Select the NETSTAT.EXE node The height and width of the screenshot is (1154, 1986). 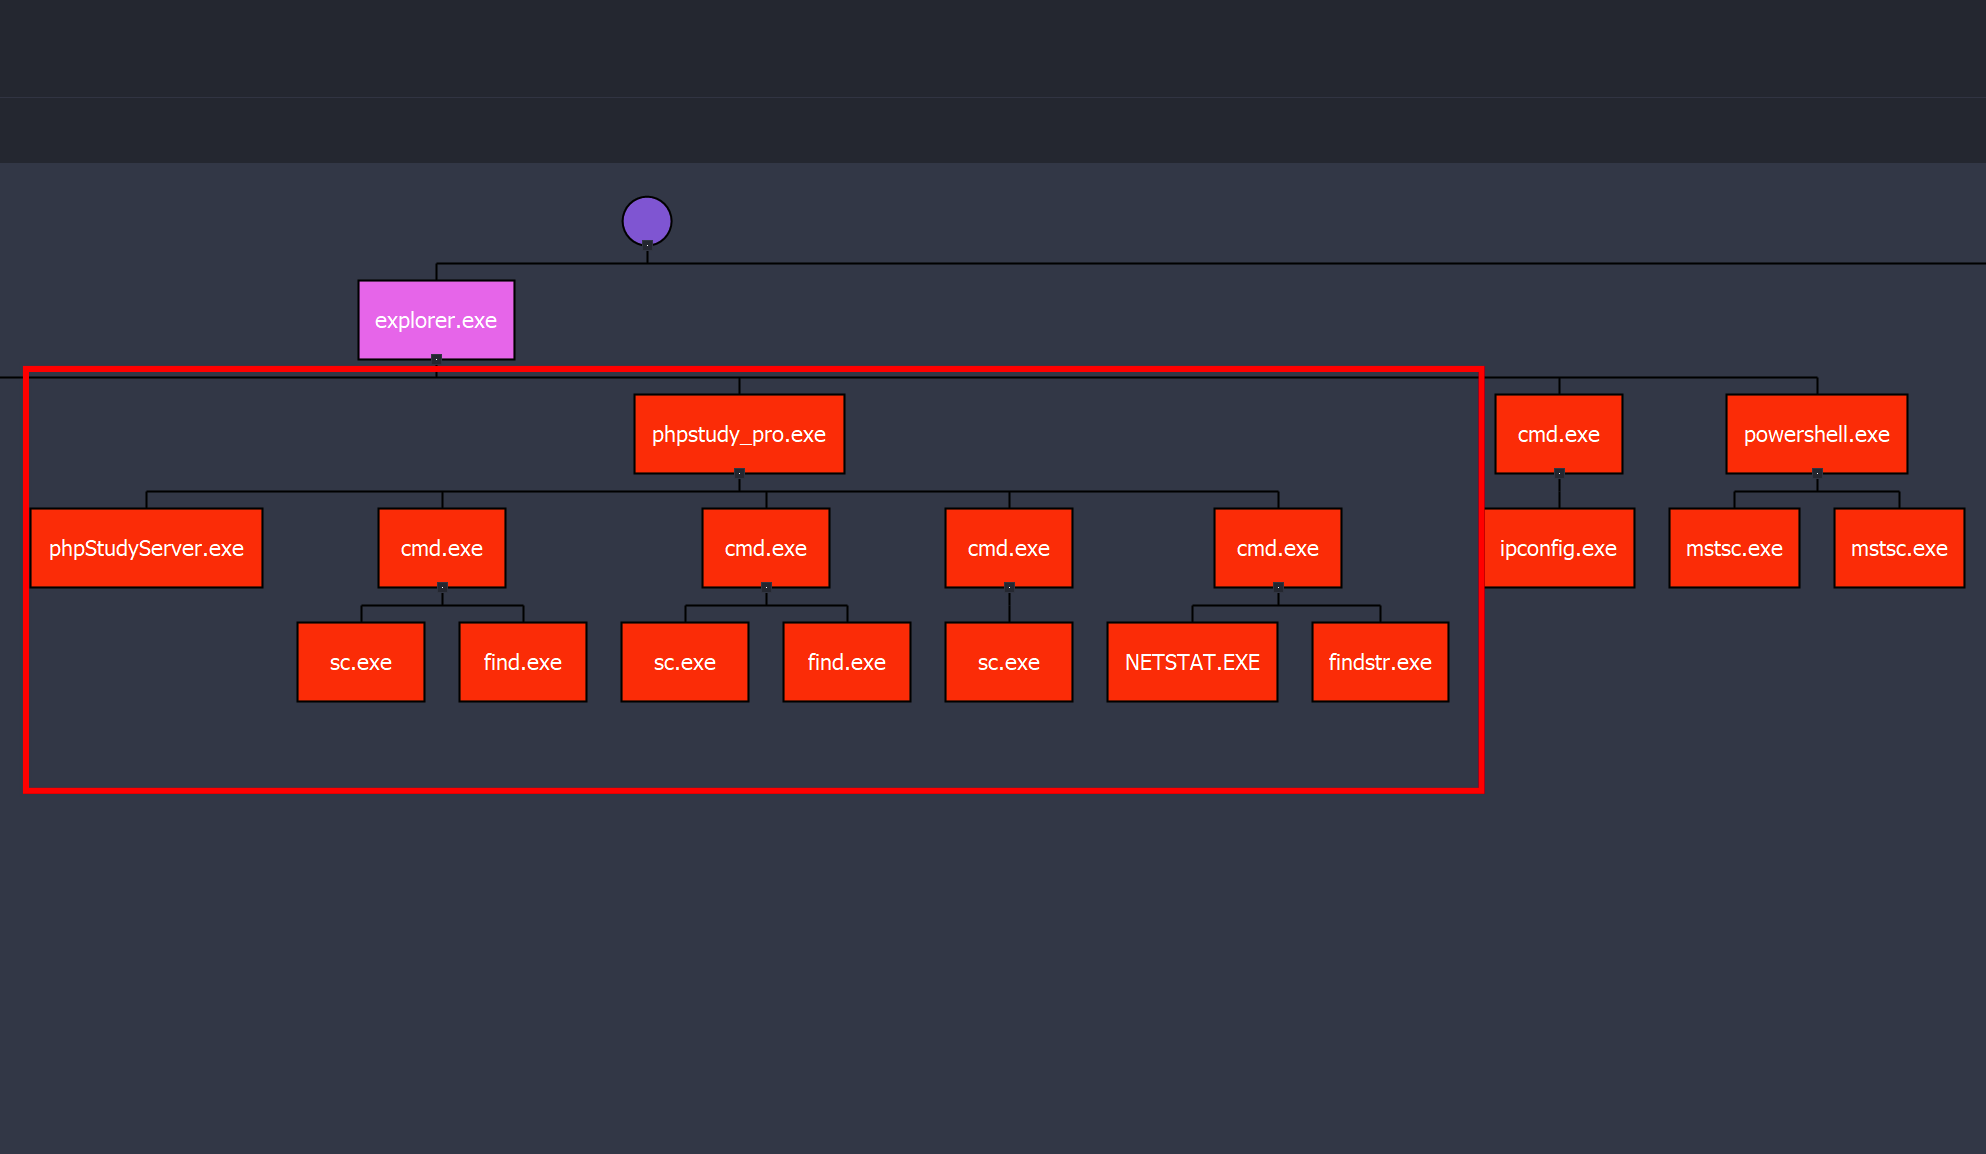(1192, 662)
